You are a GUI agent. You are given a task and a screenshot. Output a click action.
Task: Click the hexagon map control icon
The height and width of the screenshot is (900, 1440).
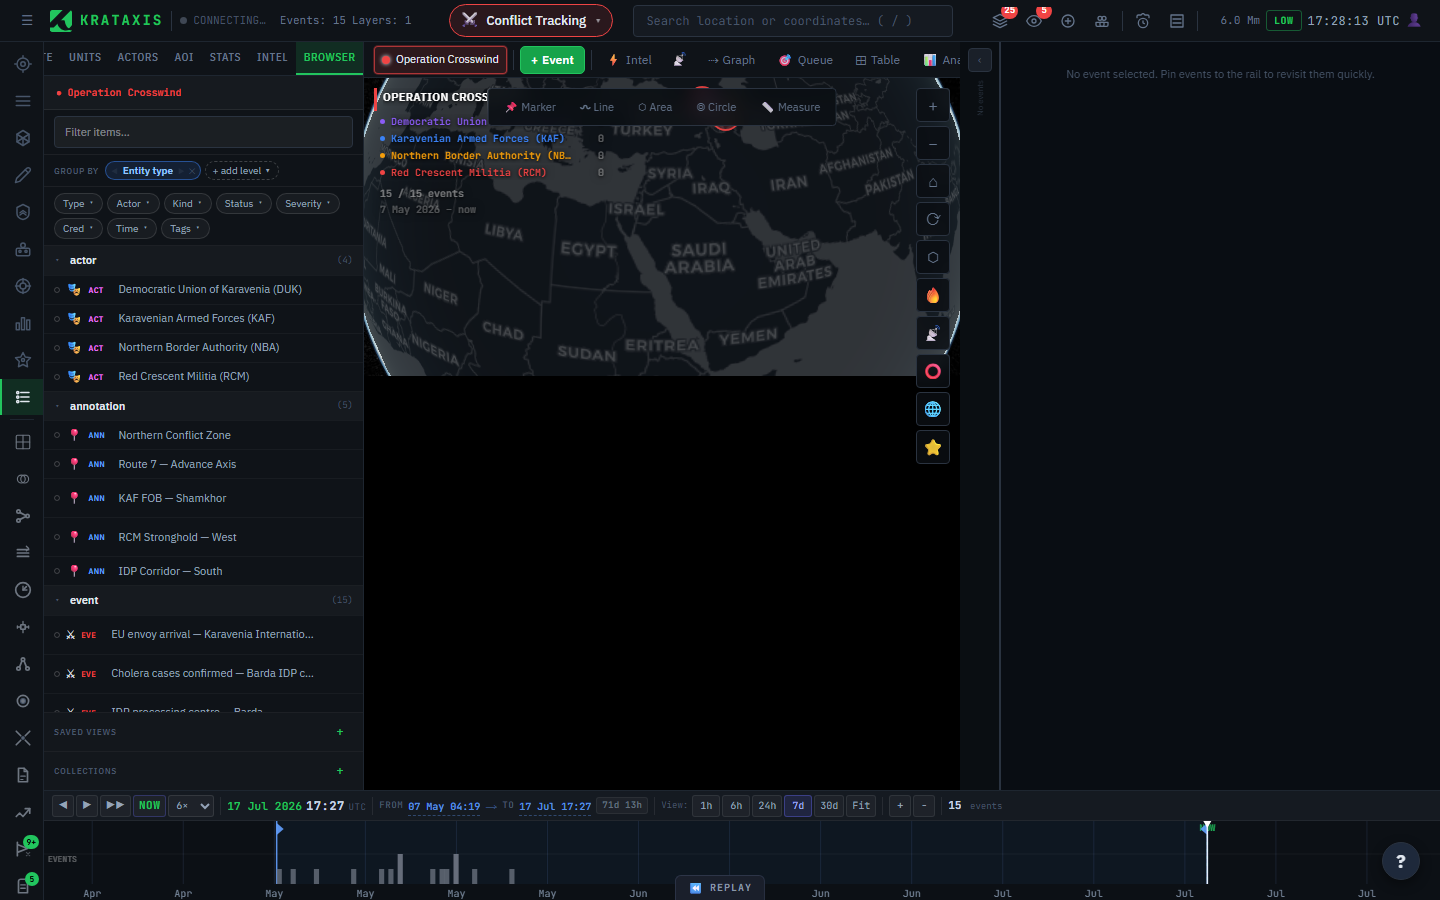pos(933,258)
